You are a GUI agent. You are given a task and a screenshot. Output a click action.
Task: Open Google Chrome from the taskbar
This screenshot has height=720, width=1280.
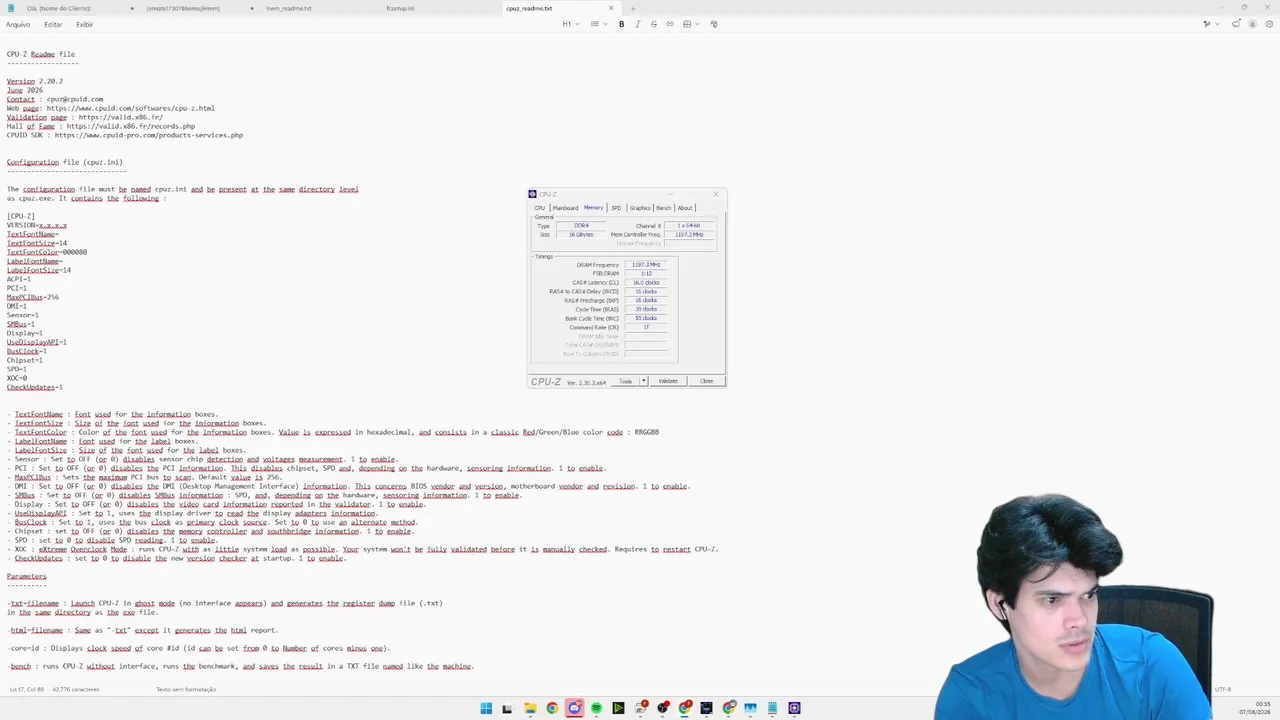552,708
